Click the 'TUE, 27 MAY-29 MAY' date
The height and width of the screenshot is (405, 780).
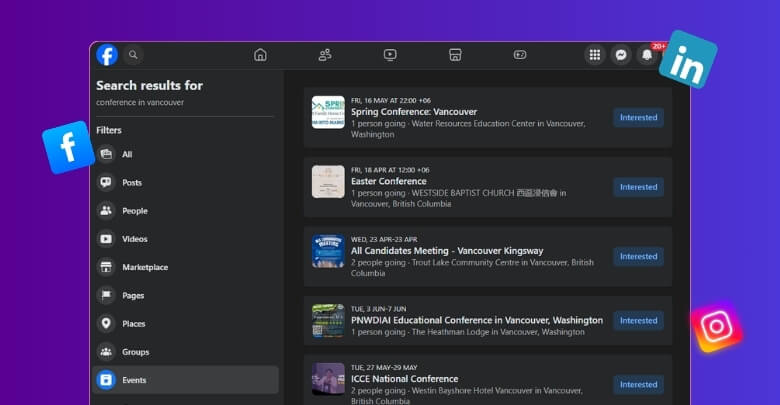click(x=384, y=368)
